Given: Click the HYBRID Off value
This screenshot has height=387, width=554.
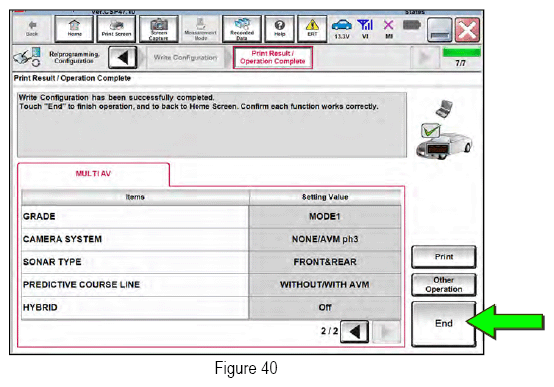Looking at the screenshot, I should 325,307.
